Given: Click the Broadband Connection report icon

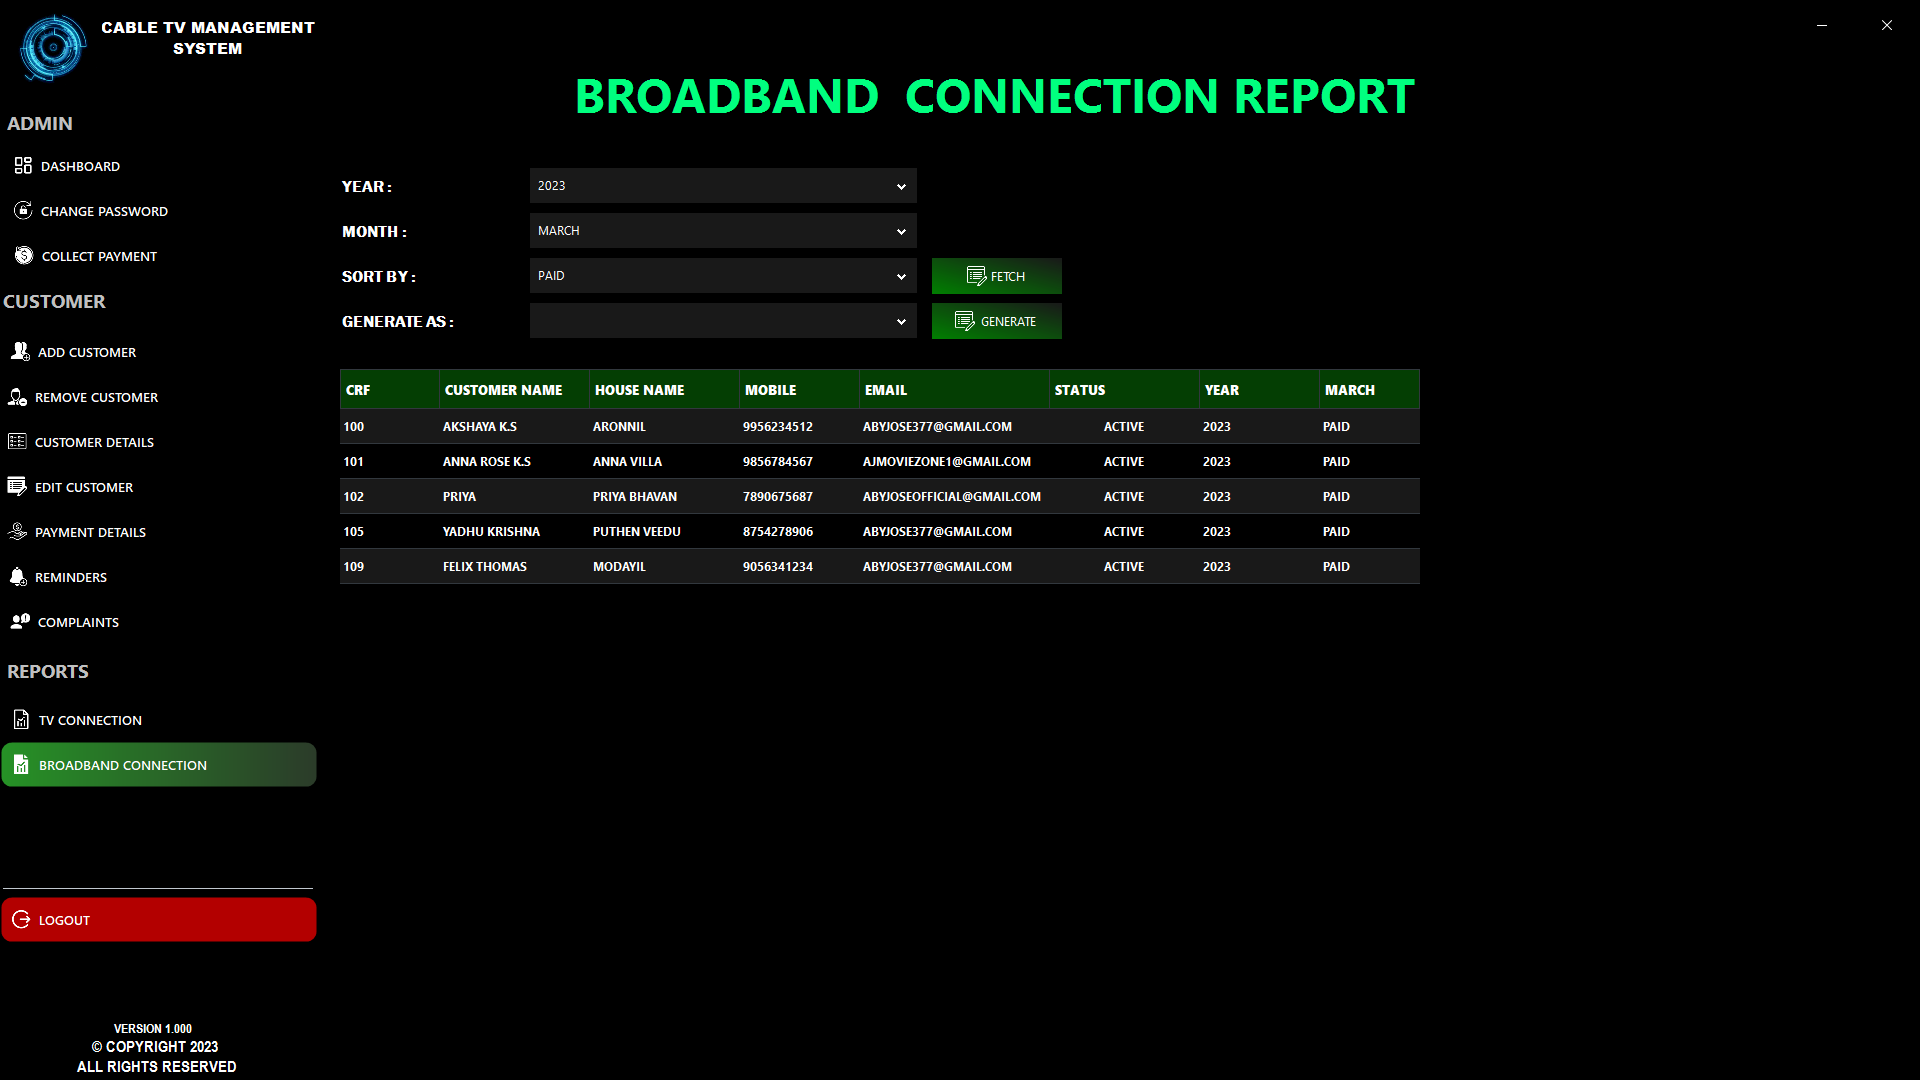Looking at the screenshot, I should 21,764.
